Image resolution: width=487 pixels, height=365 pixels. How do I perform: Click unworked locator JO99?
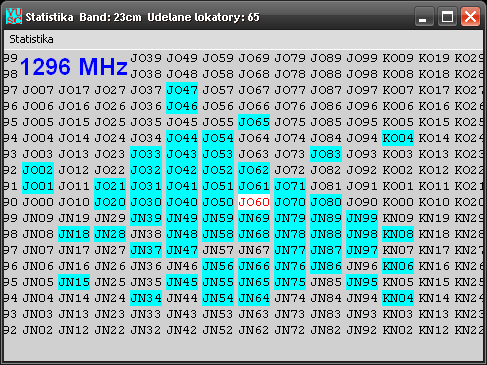tap(362, 58)
